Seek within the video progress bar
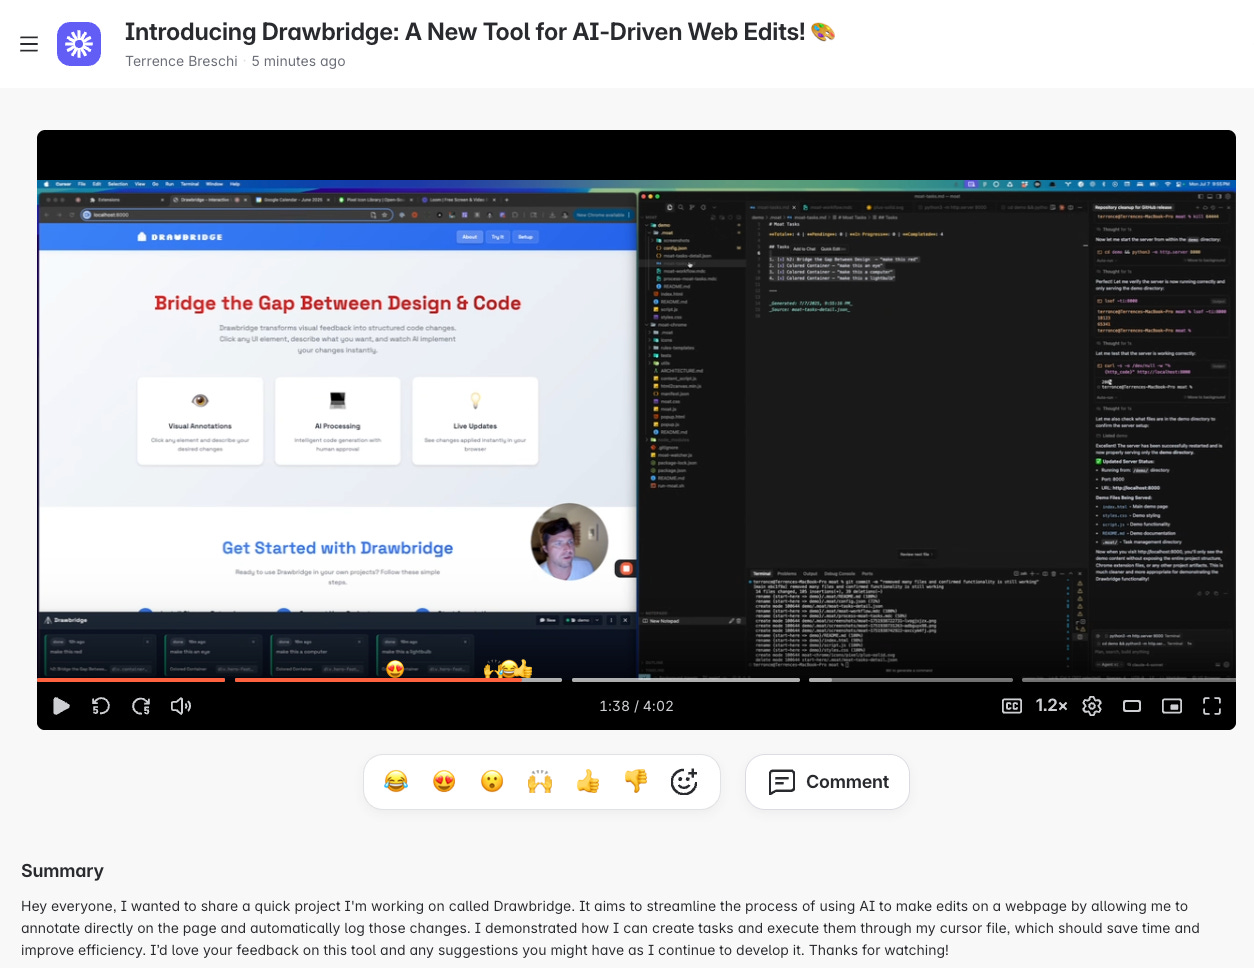Viewport: 1254px width, 968px height. (x=636, y=680)
